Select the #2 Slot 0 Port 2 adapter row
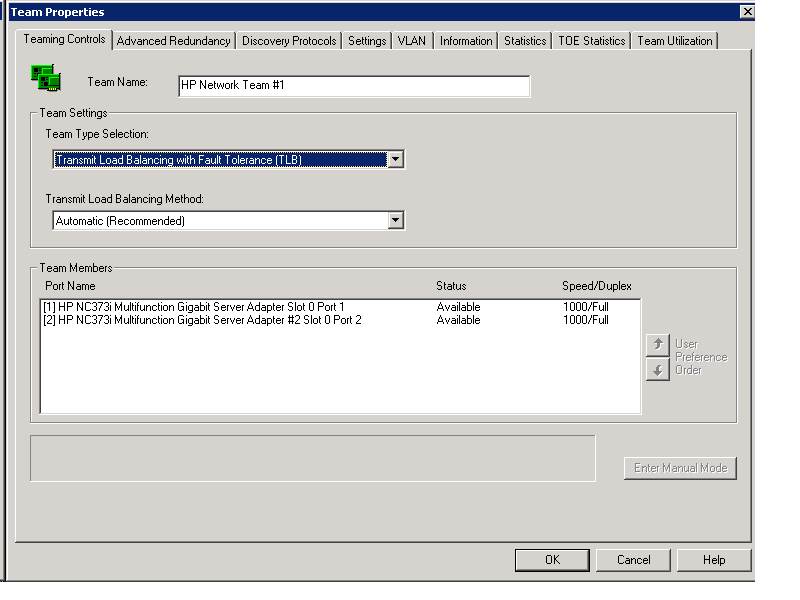This screenshot has width=800, height=600. (x=340, y=320)
